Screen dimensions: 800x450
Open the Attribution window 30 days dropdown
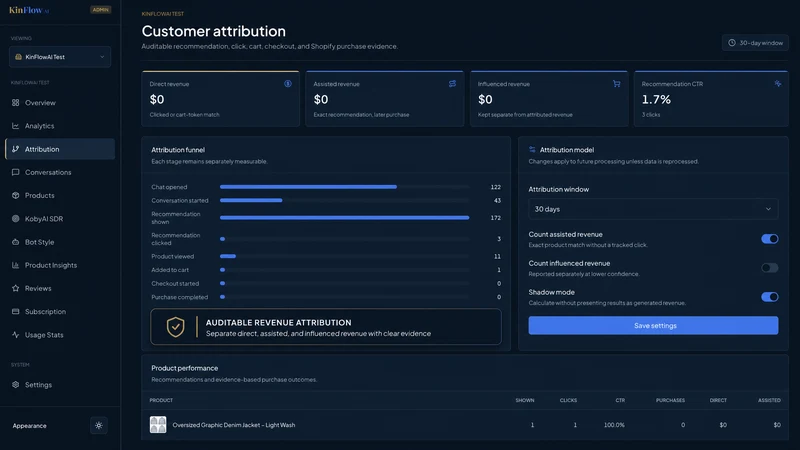click(x=653, y=209)
